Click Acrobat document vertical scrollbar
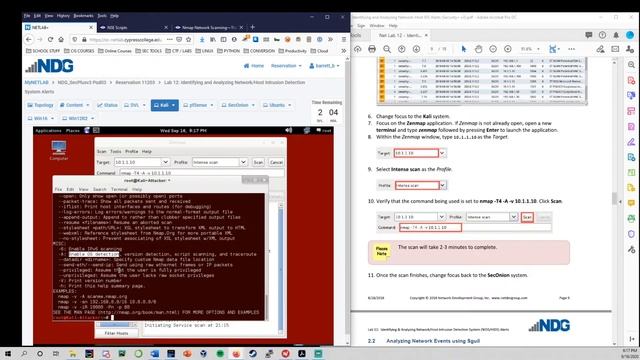Screen dimensions: 640x360 pyautogui.click(x=614, y=200)
